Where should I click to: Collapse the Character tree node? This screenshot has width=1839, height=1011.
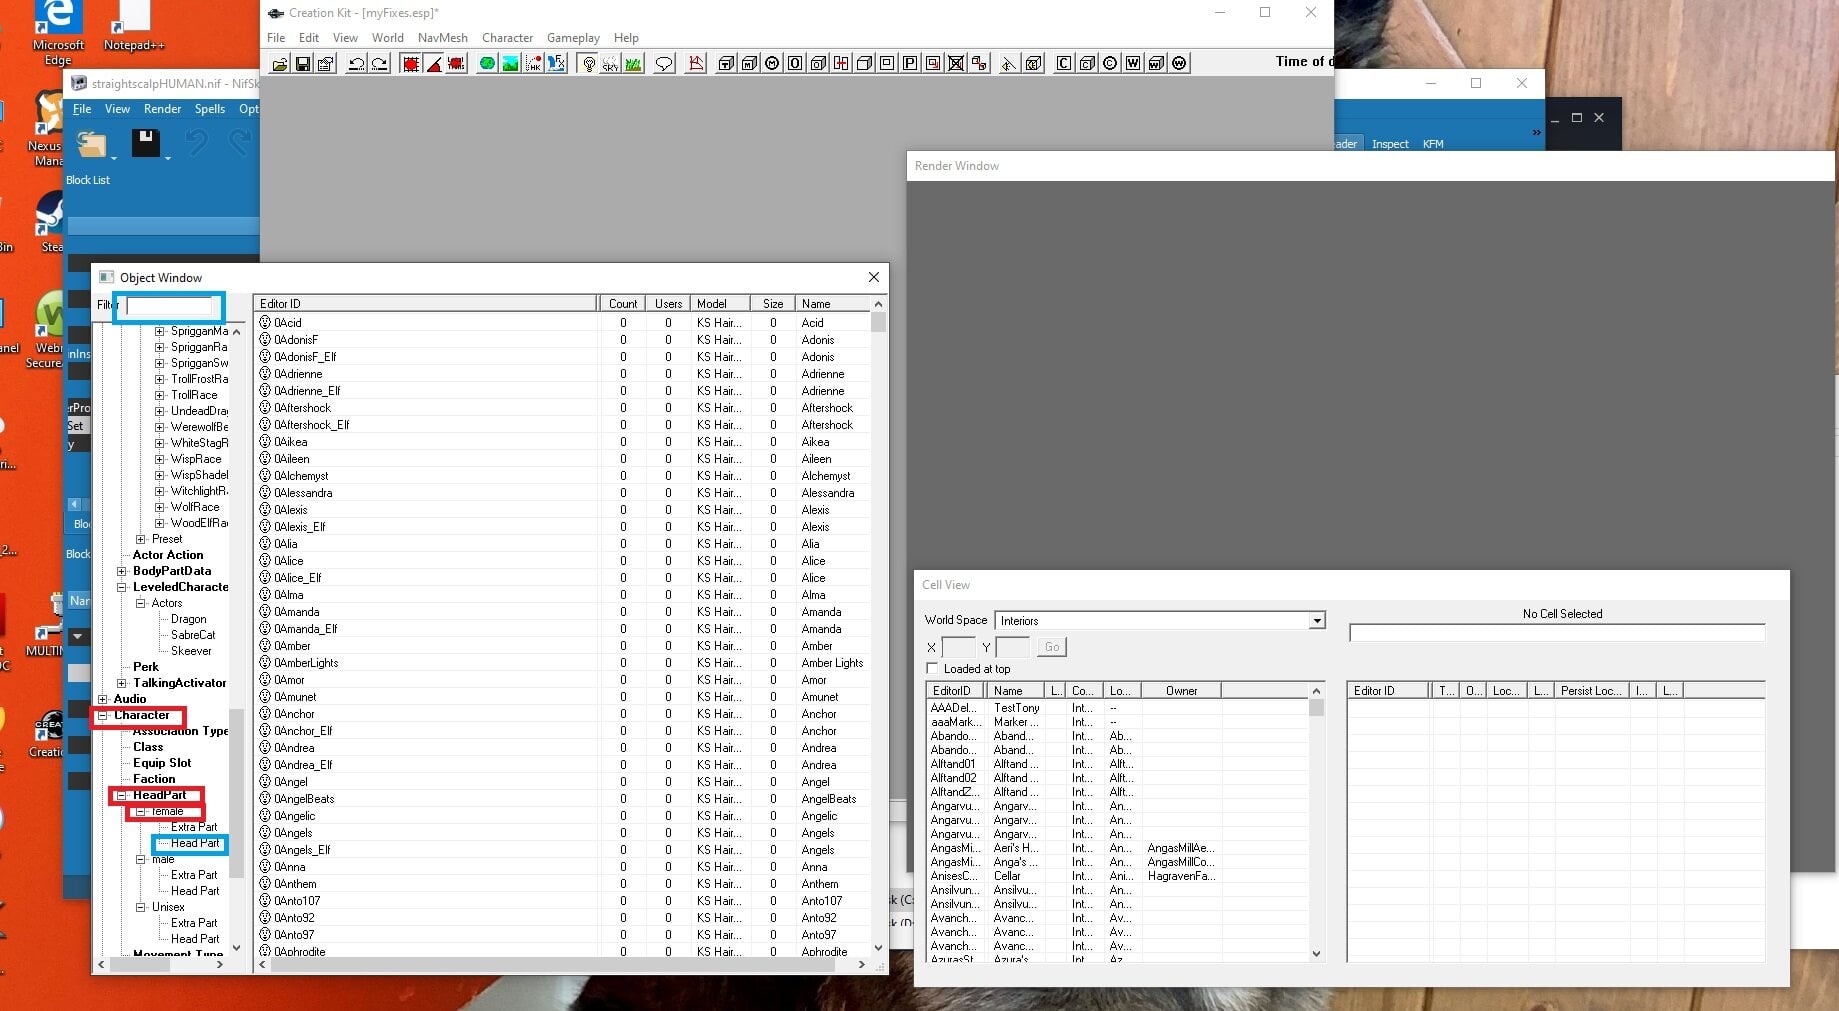[103, 715]
